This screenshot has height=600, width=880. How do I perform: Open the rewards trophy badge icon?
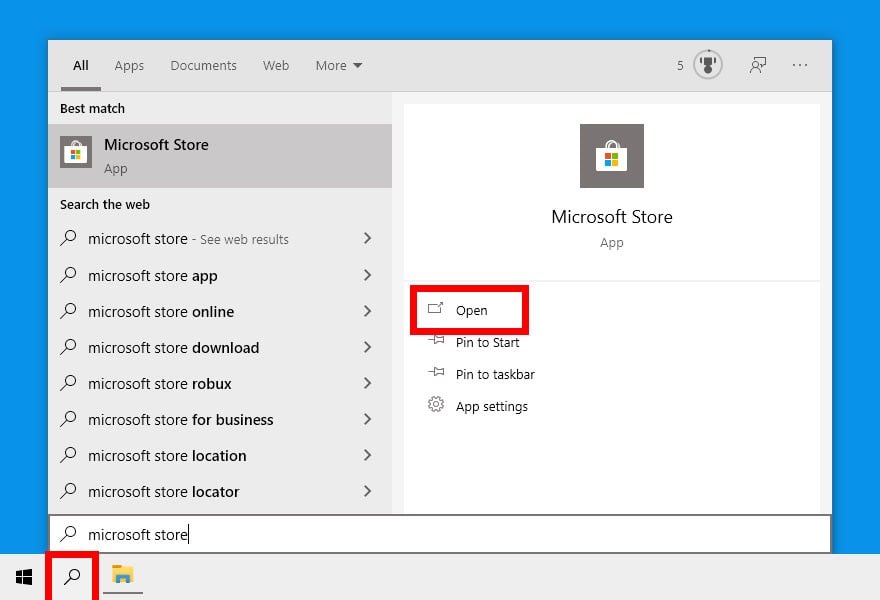708,65
